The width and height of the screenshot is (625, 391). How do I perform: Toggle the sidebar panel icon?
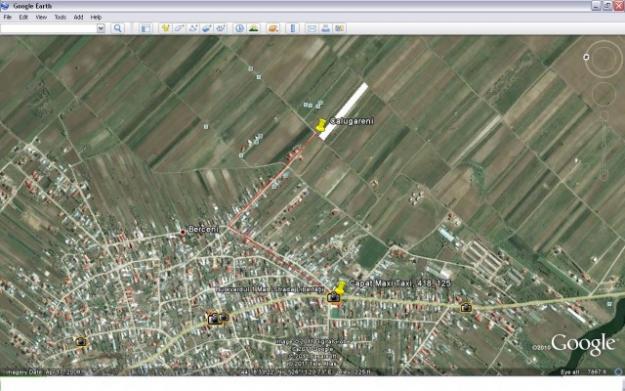146,28
